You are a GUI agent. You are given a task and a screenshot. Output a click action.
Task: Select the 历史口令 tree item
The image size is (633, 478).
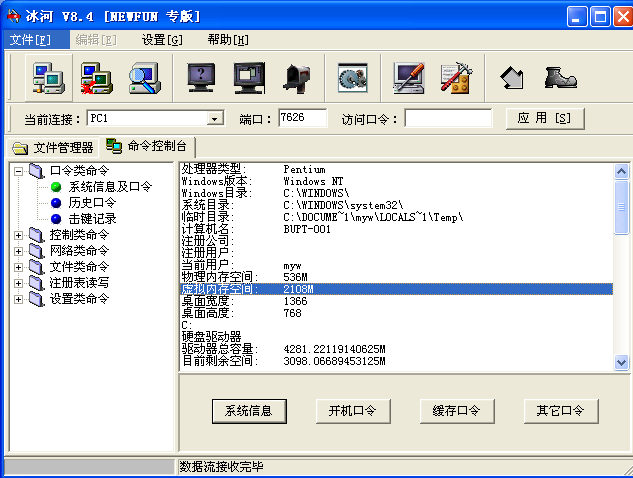[92, 203]
